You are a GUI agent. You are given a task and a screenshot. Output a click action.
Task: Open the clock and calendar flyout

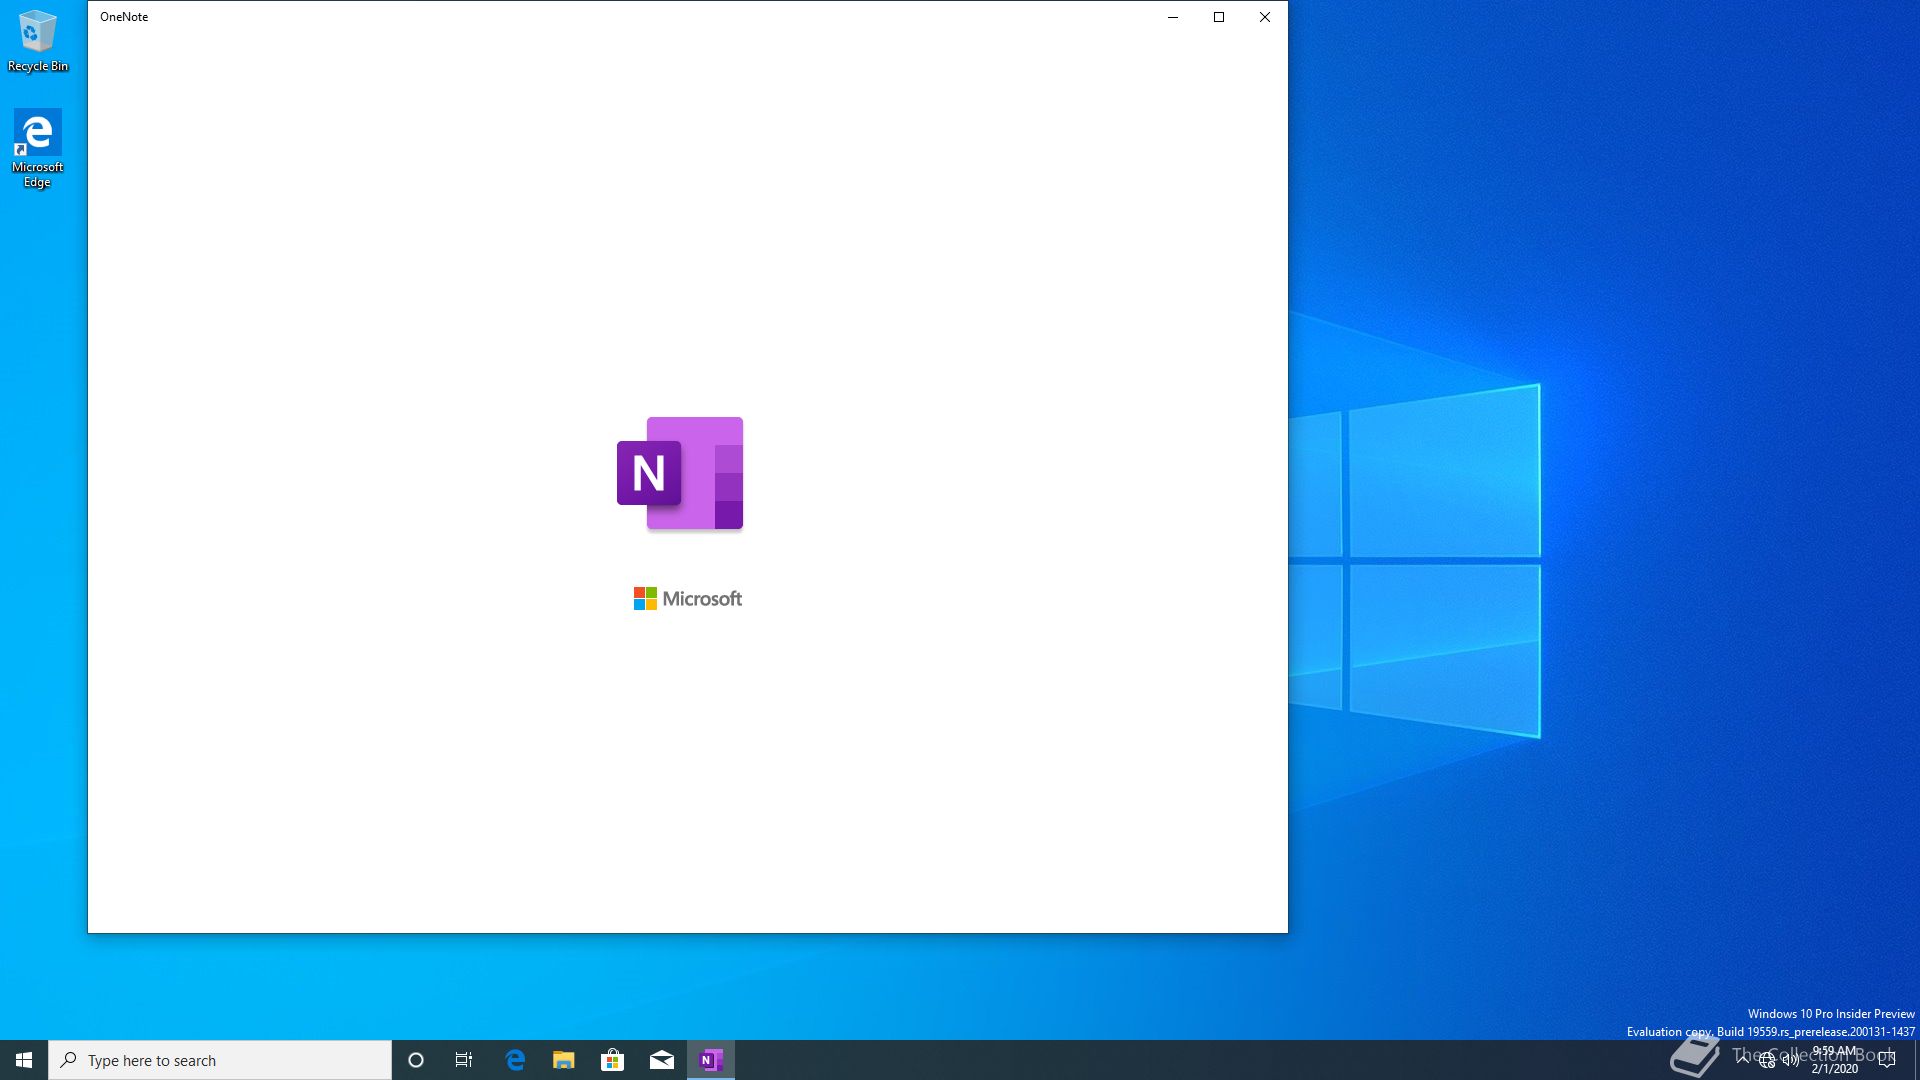click(1835, 1060)
